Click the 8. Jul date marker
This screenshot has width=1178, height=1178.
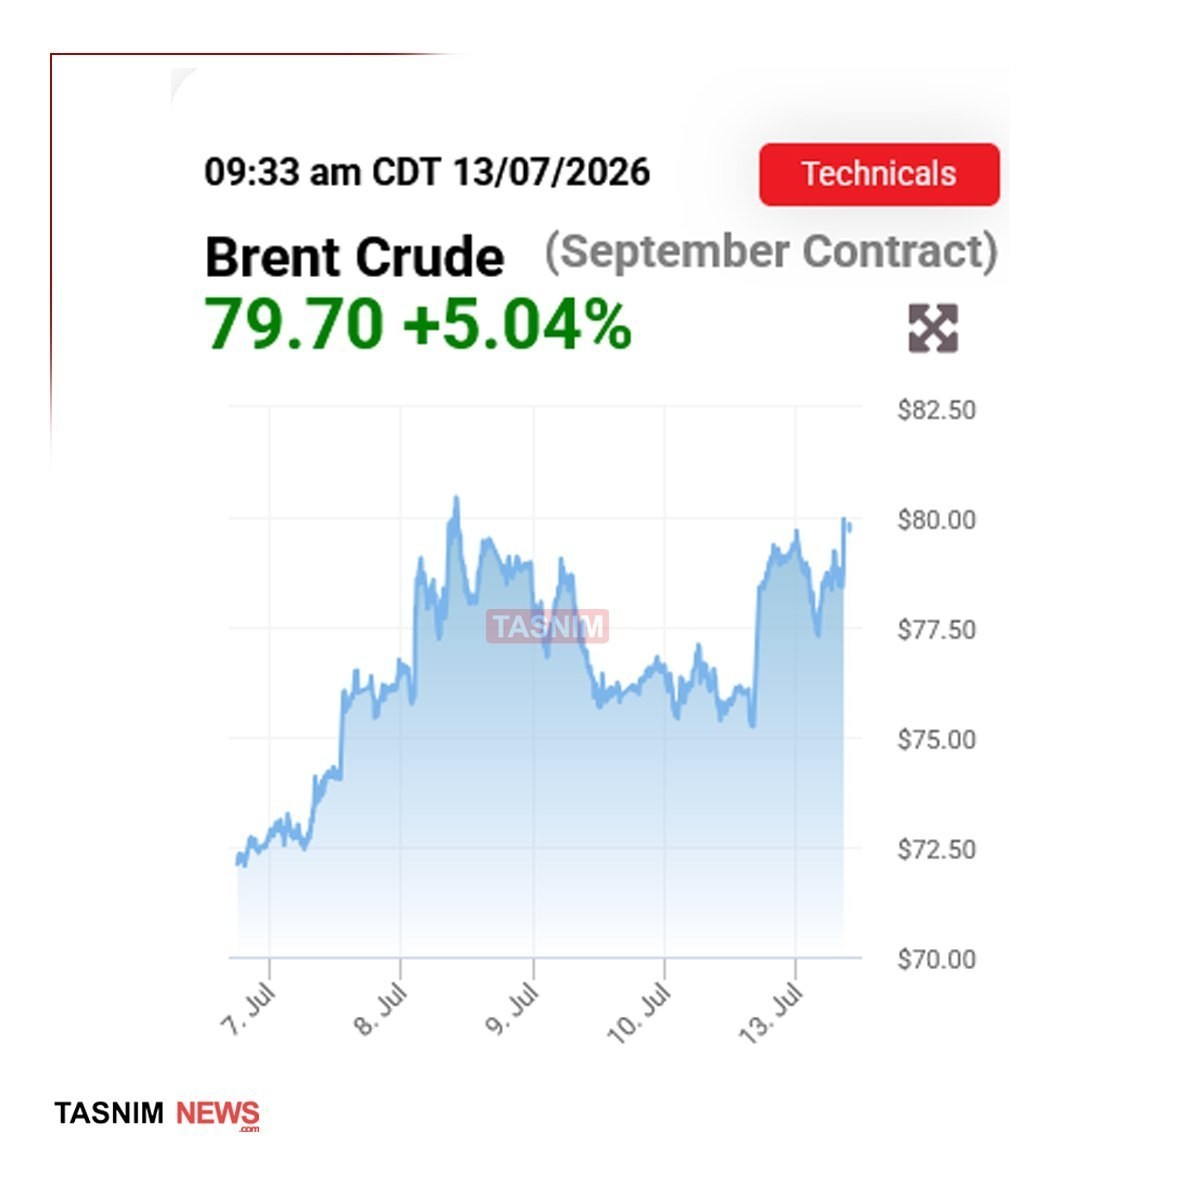coord(380,1009)
